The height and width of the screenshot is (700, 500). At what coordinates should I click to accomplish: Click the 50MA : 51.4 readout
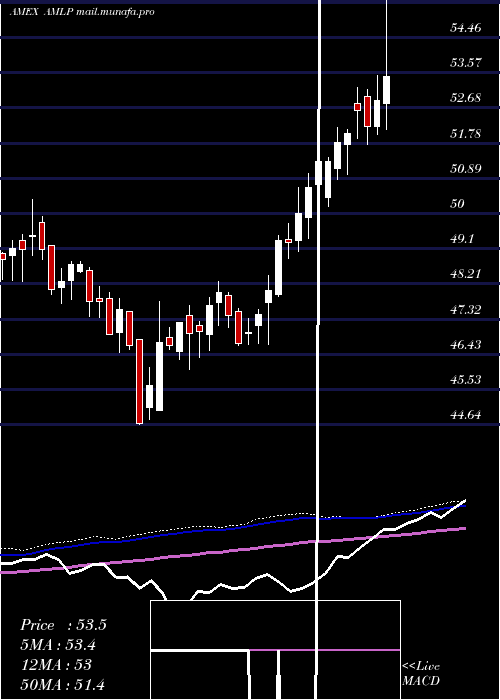(63, 684)
